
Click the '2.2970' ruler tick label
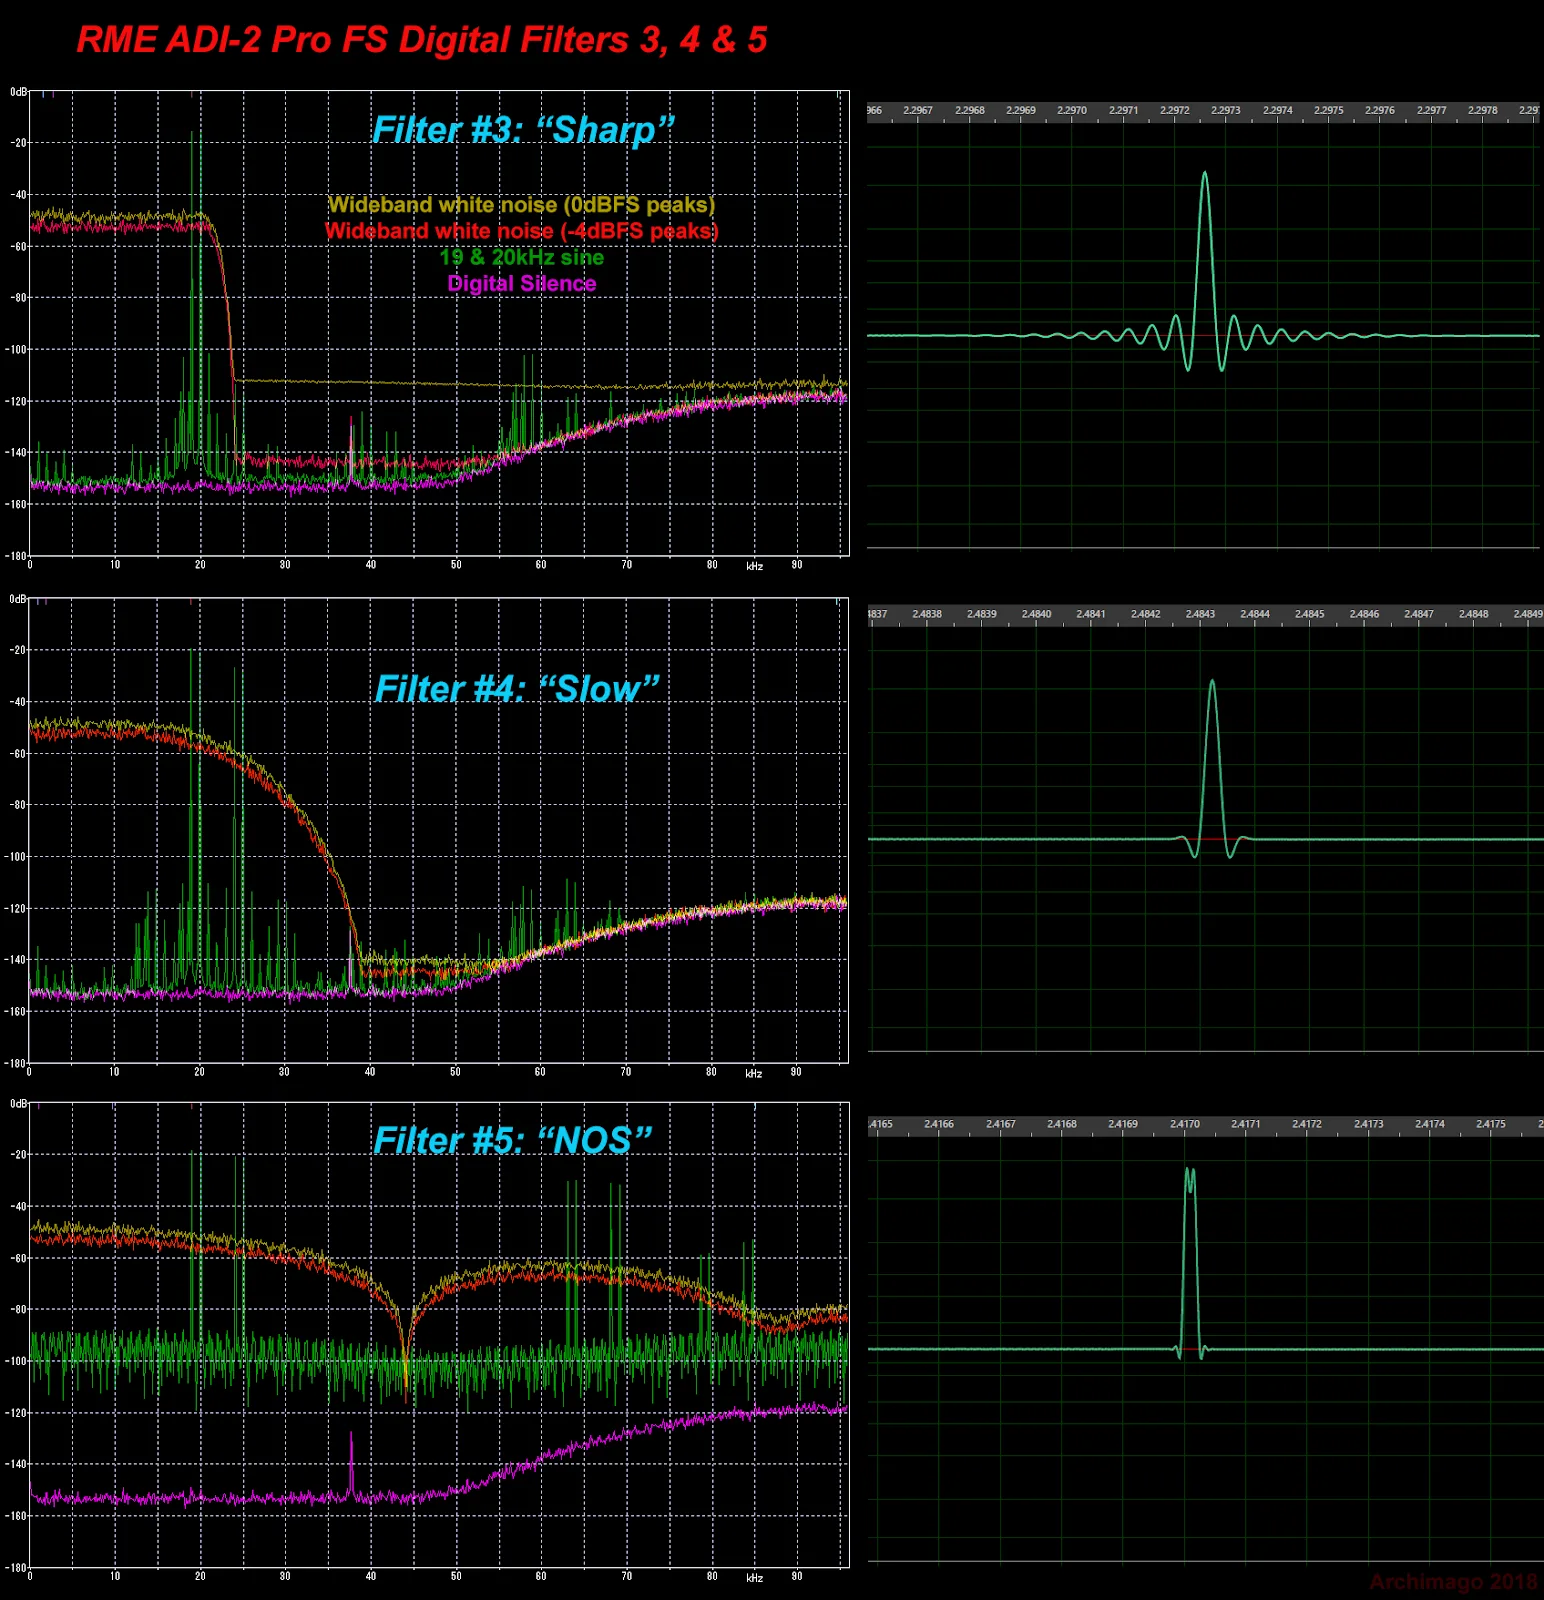pyautogui.click(x=1071, y=110)
